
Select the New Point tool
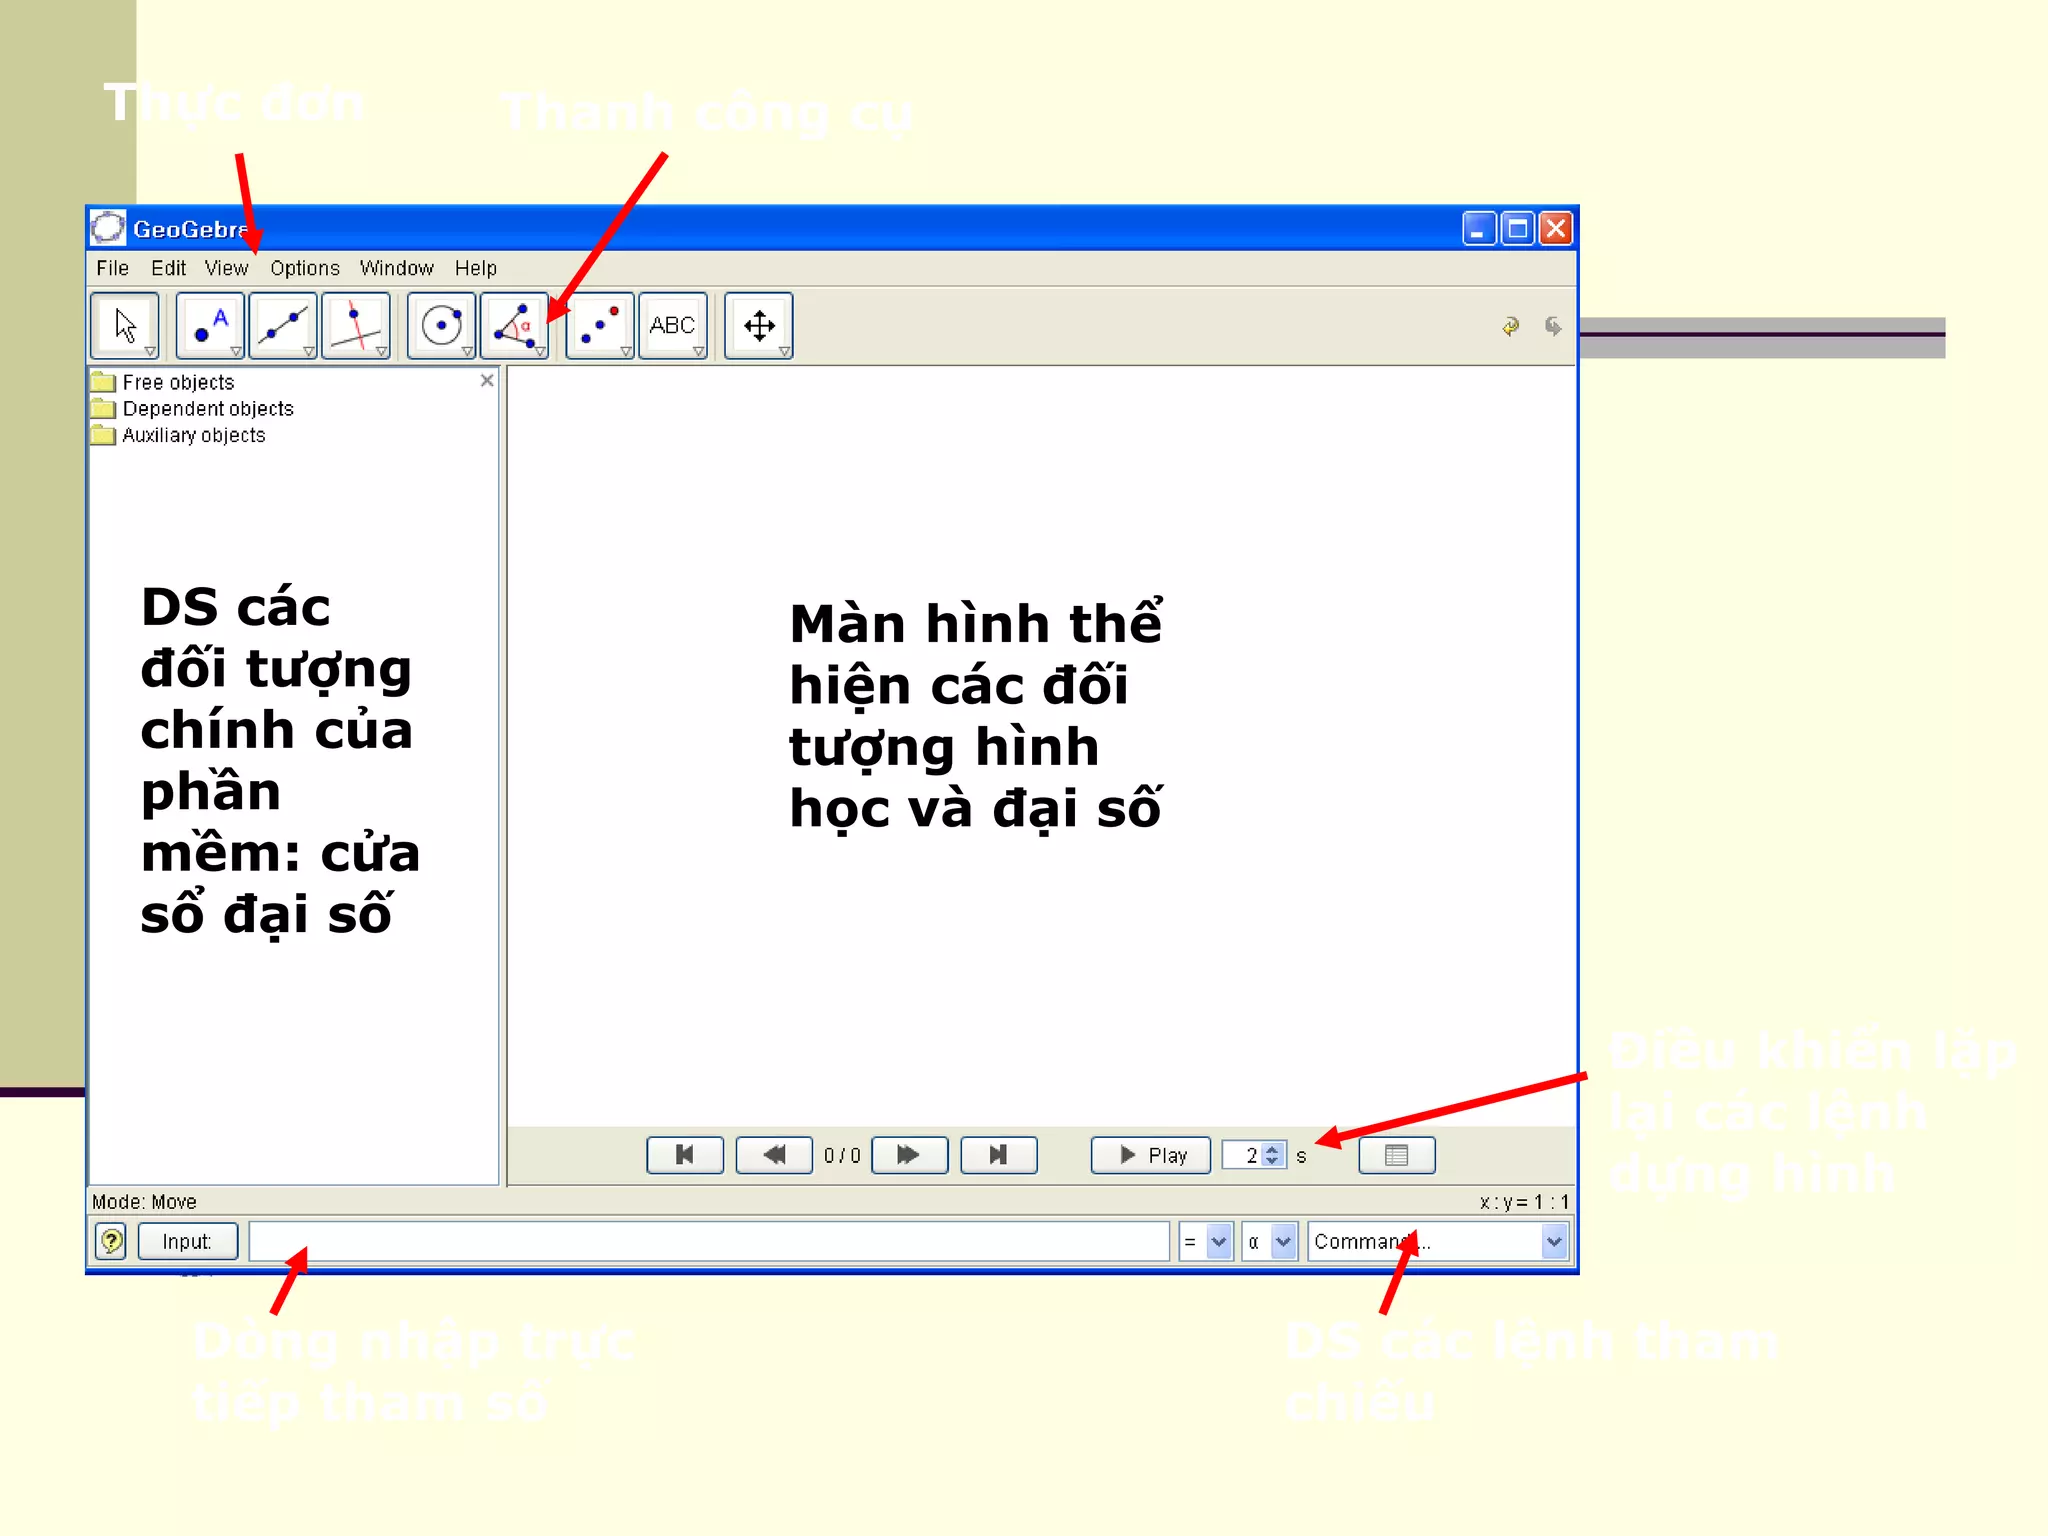210,325
